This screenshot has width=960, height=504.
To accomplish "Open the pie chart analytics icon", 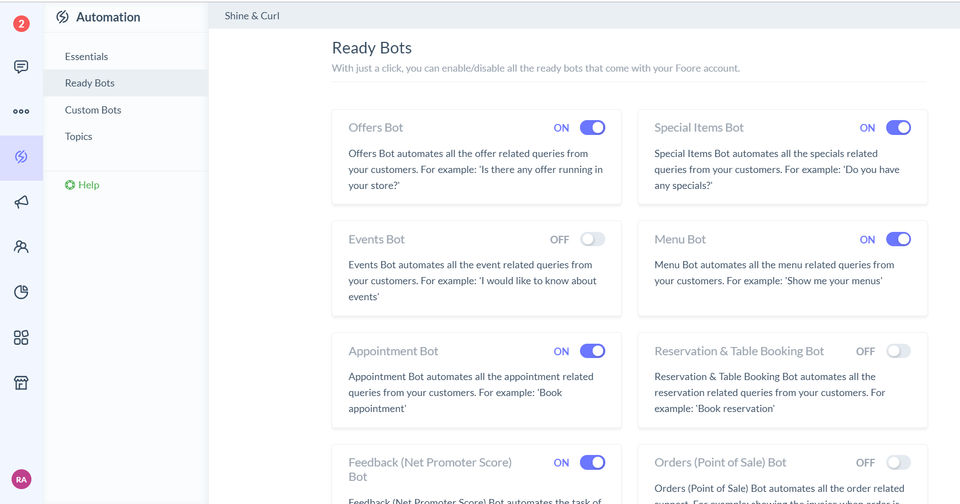I will coord(21,292).
